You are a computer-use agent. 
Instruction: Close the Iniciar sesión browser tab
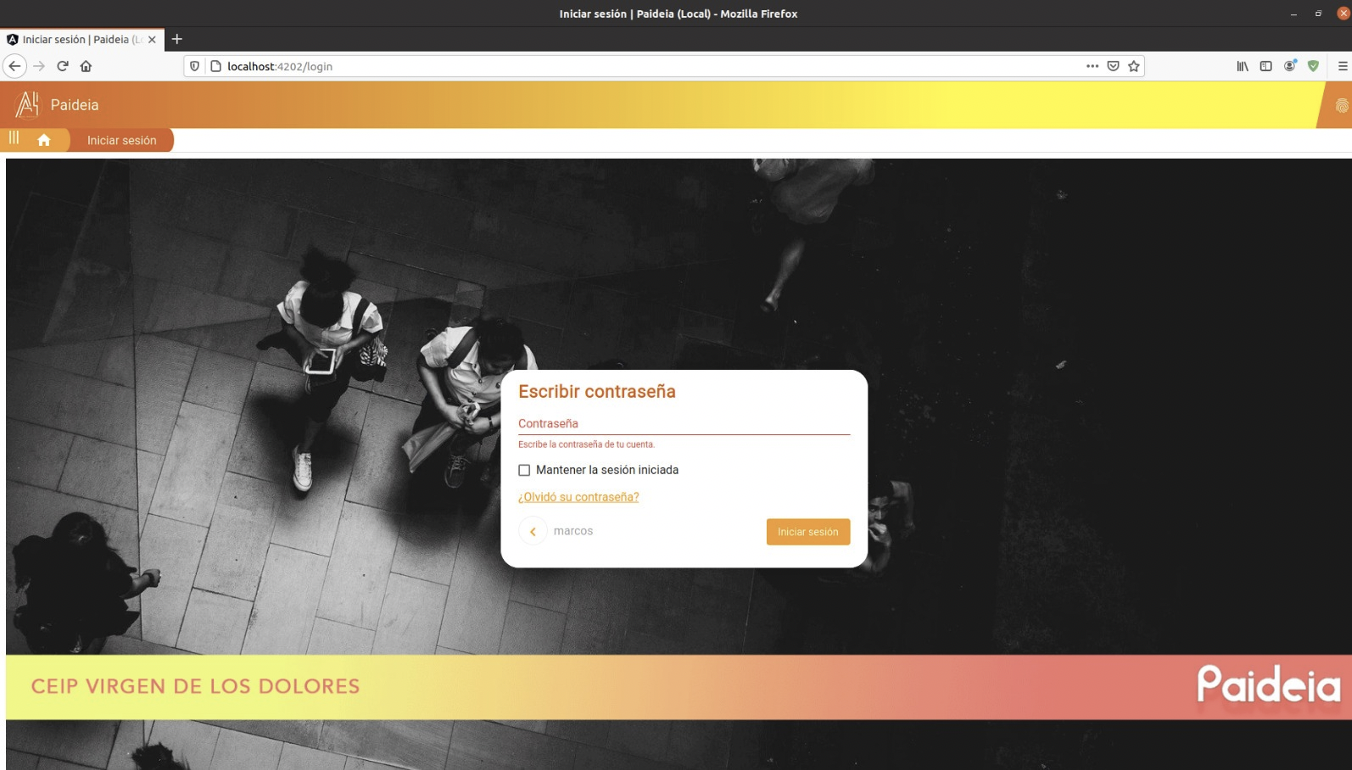pos(152,39)
